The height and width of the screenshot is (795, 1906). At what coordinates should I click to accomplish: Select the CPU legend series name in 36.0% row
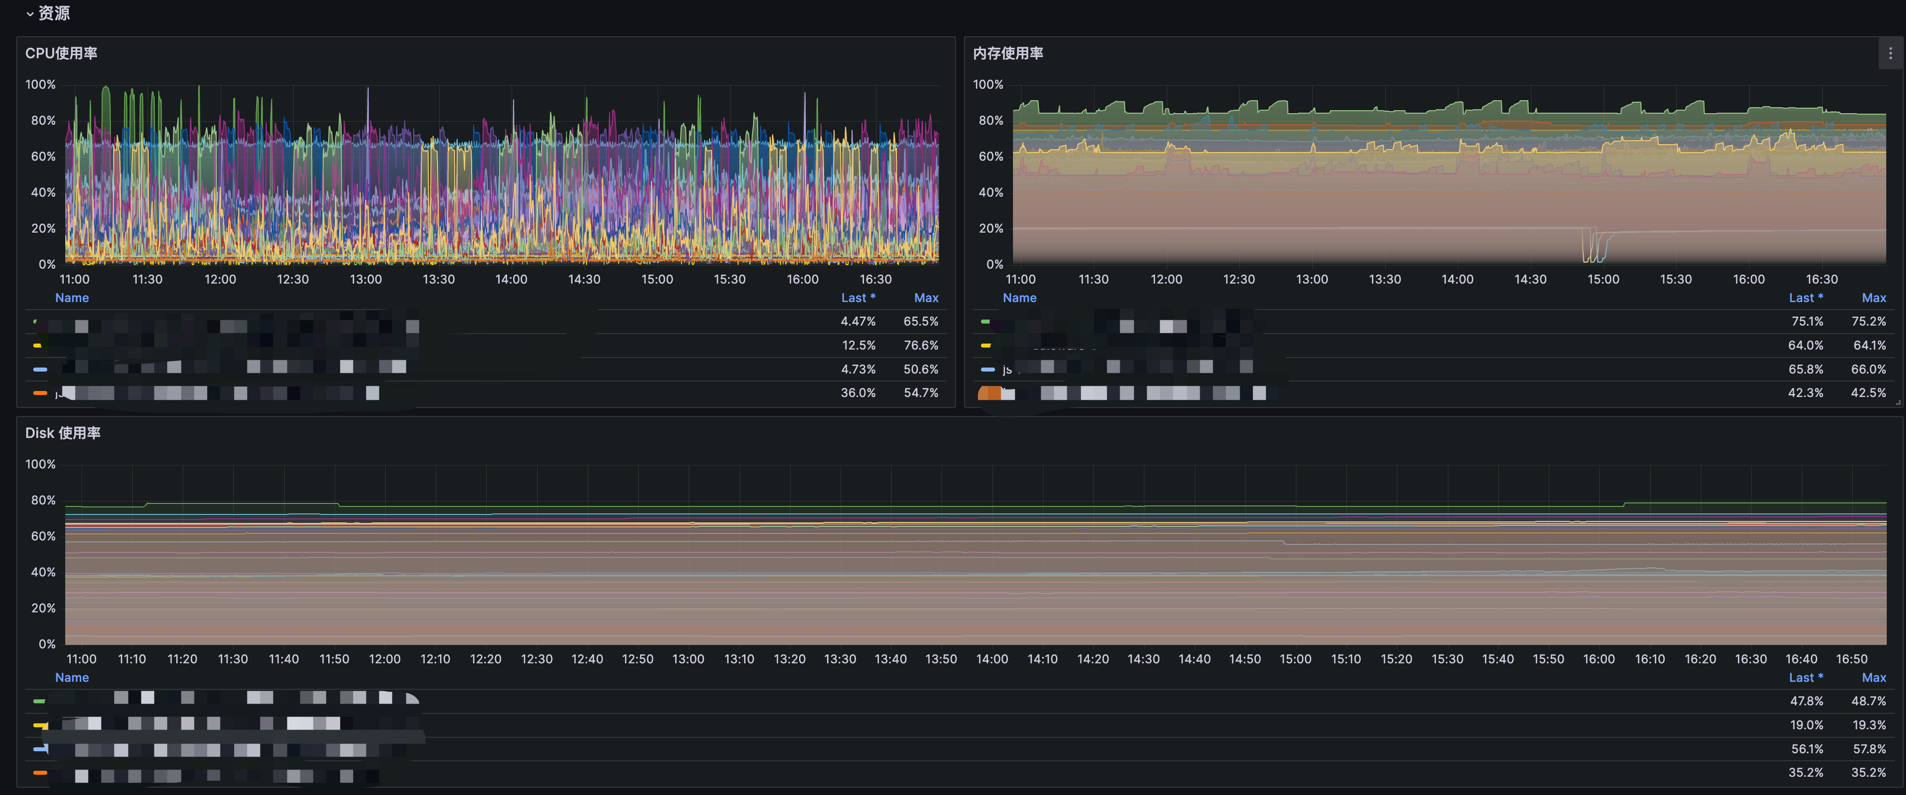218,394
